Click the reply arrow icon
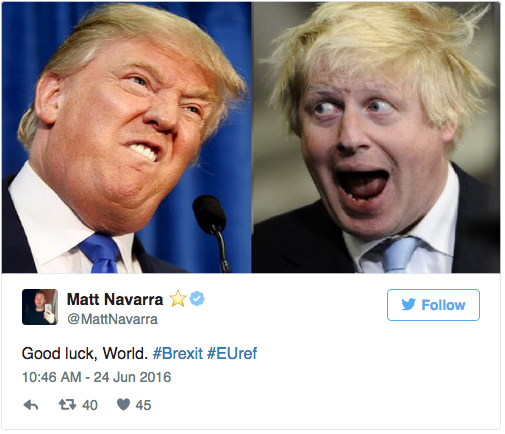This screenshot has height=434, width=505. point(31,405)
